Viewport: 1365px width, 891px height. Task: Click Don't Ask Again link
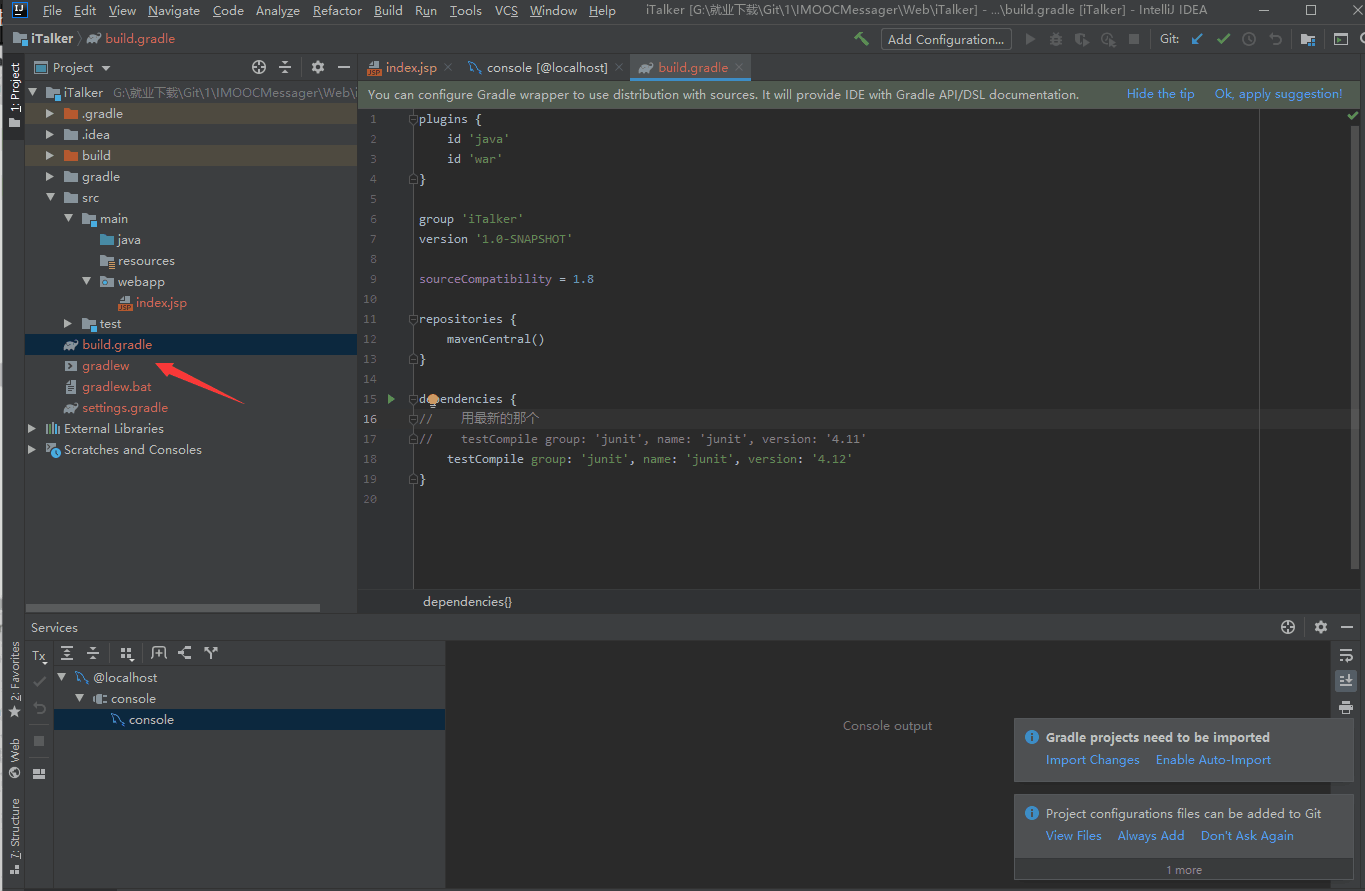(1247, 836)
